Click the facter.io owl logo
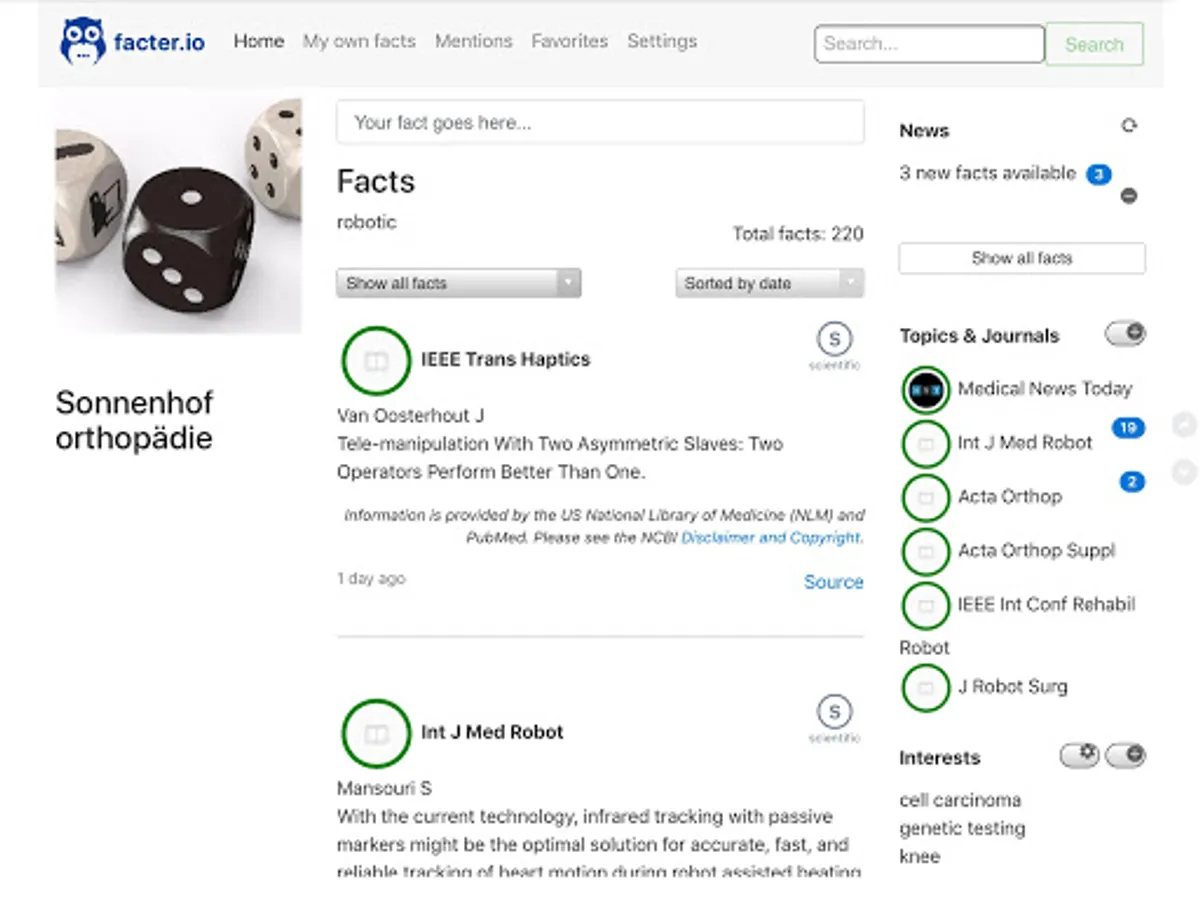This screenshot has width=1200, height=900. click(83, 42)
